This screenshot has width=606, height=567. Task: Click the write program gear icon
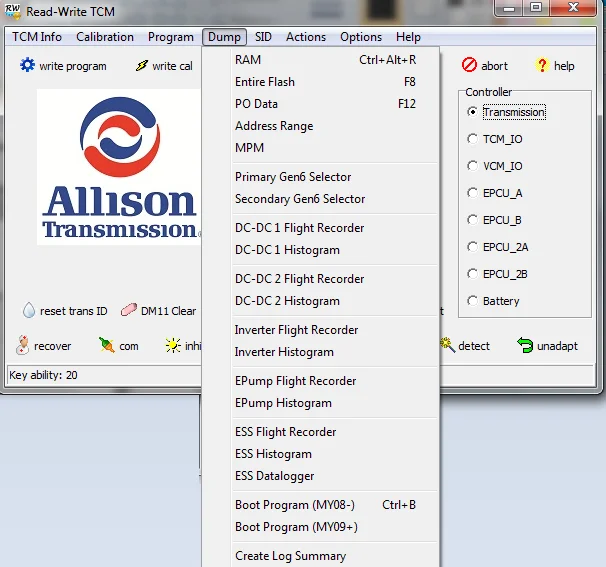(27, 65)
